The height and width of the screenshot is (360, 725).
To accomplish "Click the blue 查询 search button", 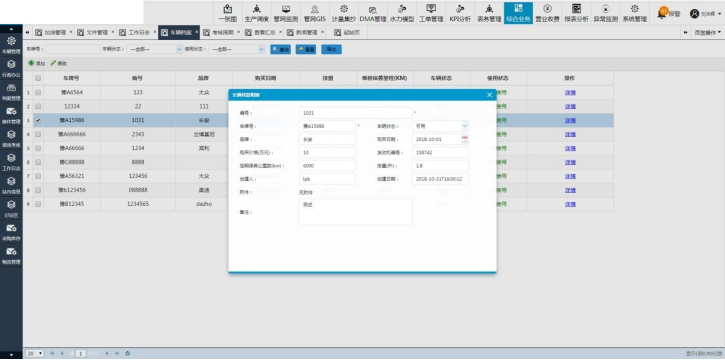I will [x=281, y=49].
